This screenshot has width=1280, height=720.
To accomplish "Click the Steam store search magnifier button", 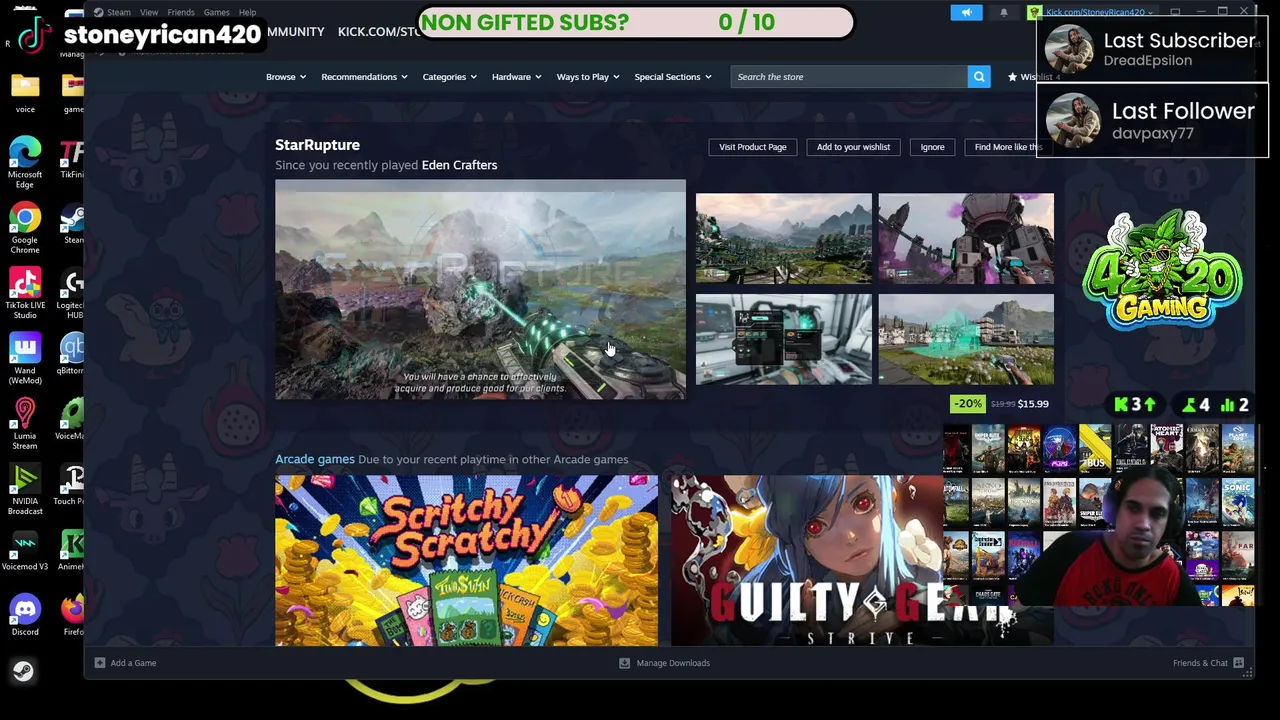I will tap(979, 77).
